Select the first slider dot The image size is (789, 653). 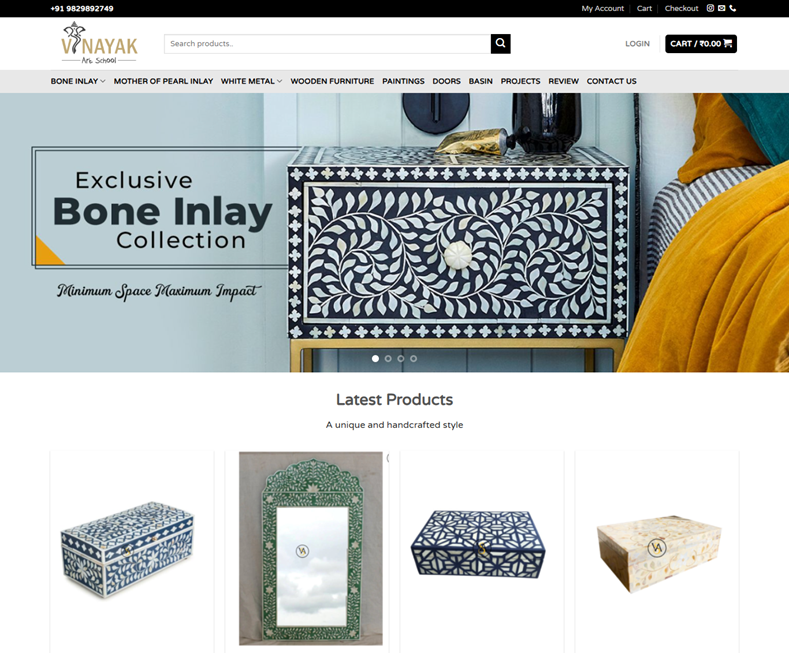[x=375, y=359]
